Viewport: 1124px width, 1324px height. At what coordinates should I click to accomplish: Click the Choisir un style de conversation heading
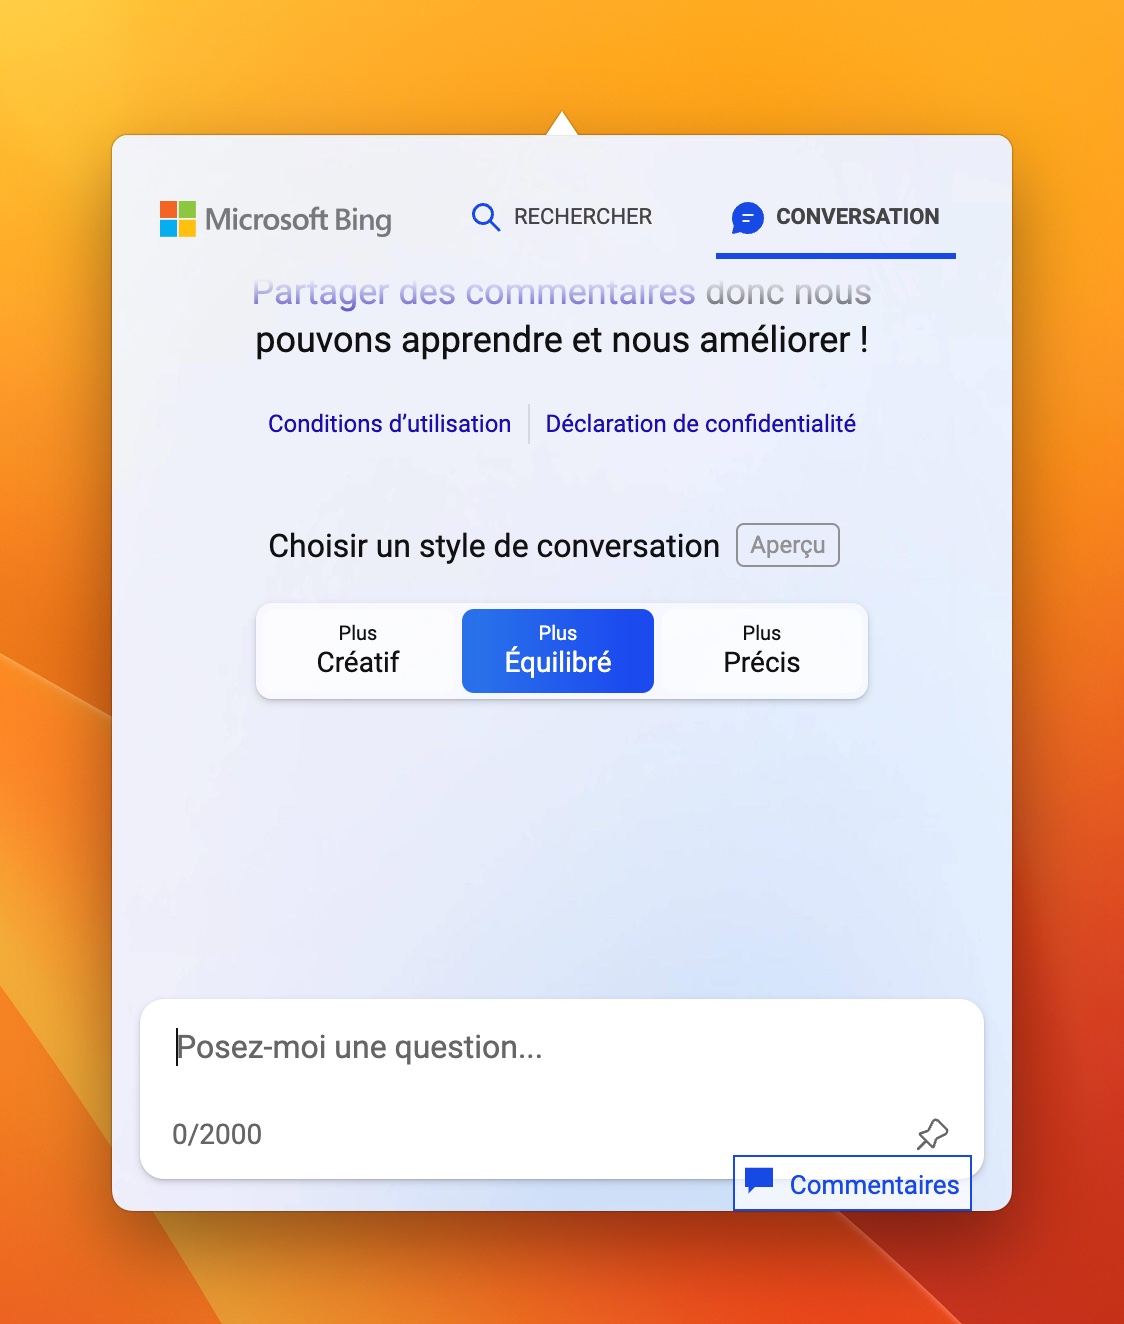pyautogui.click(x=494, y=546)
